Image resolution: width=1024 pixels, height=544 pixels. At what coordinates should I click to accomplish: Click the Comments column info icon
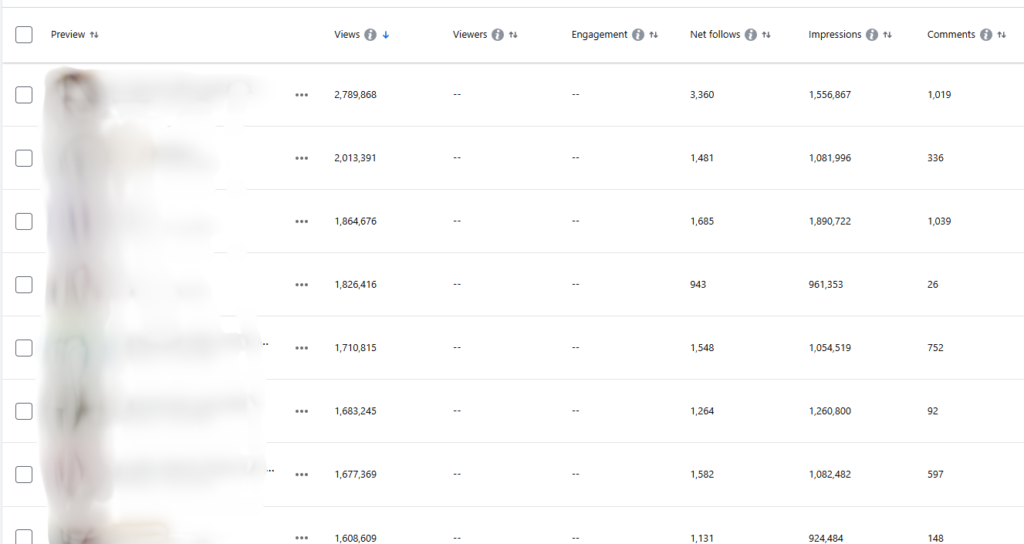click(x=986, y=35)
